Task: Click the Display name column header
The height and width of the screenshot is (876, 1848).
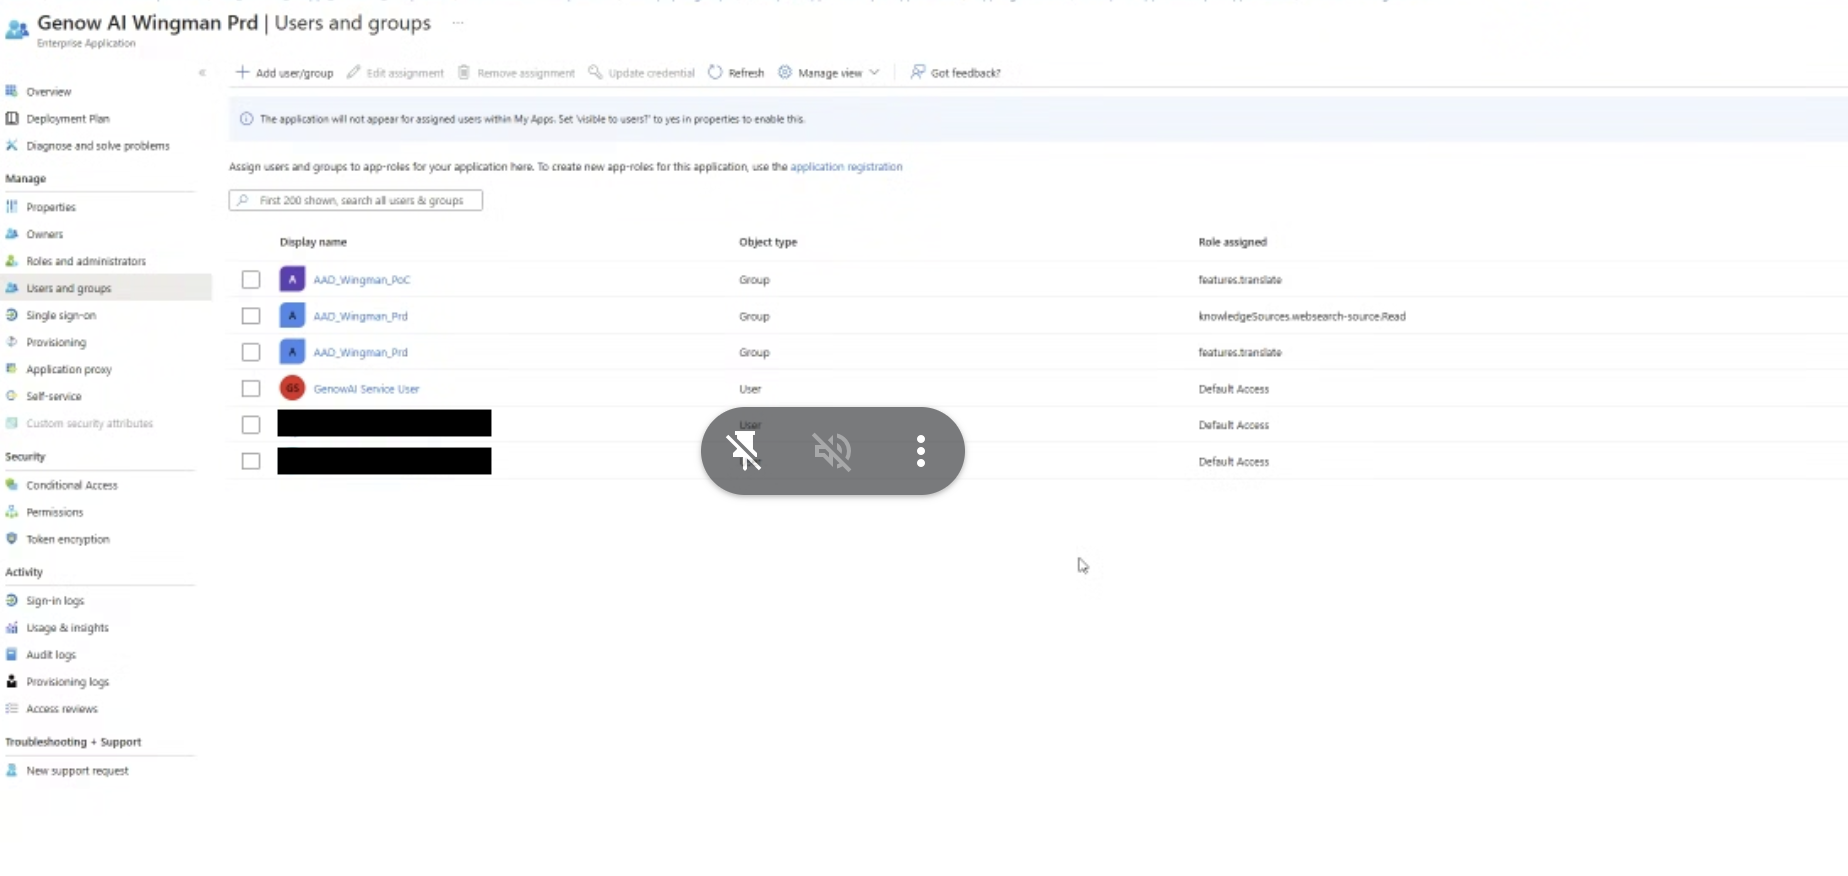Action: coord(313,242)
